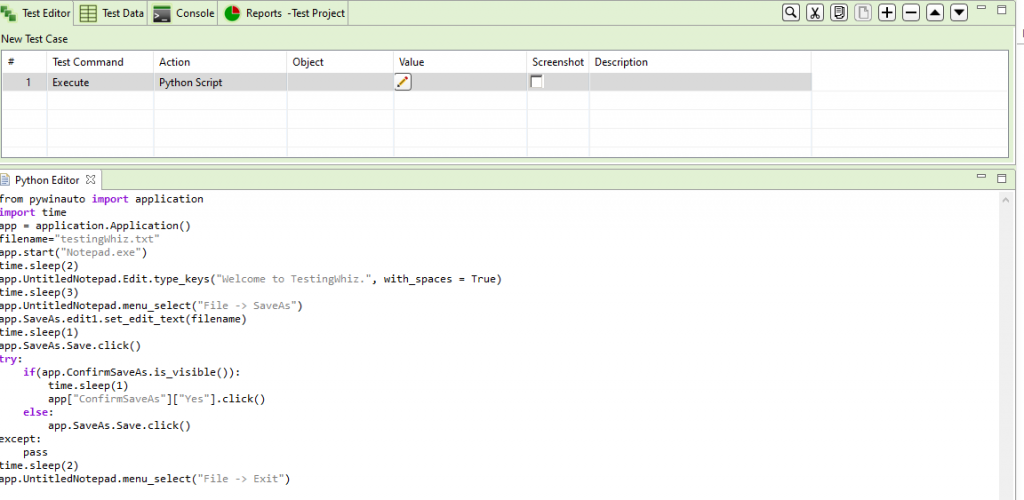Remove a test step with the minus icon
The height and width of the screenshot is (500, 1024).
tap(911, 12)
